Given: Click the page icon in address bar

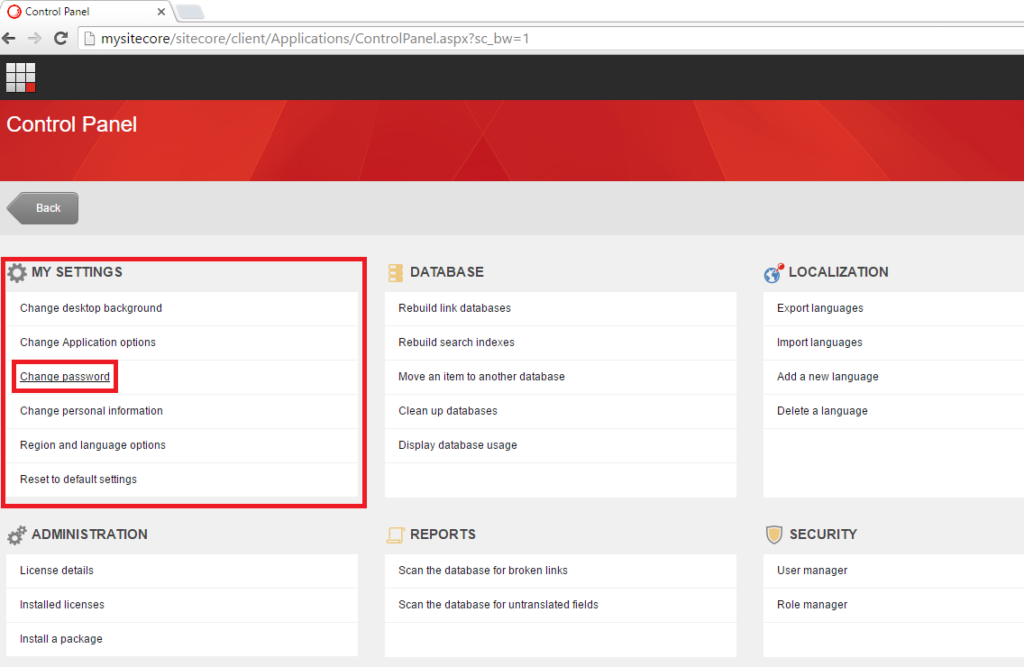Looking at the screenshot, I should coord(89,39).
